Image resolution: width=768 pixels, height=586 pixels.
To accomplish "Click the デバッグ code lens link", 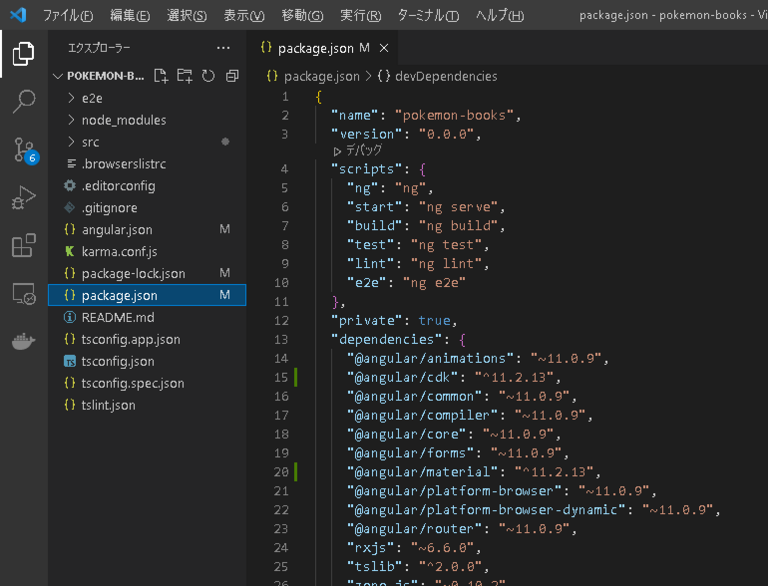I will pos(358,150).
